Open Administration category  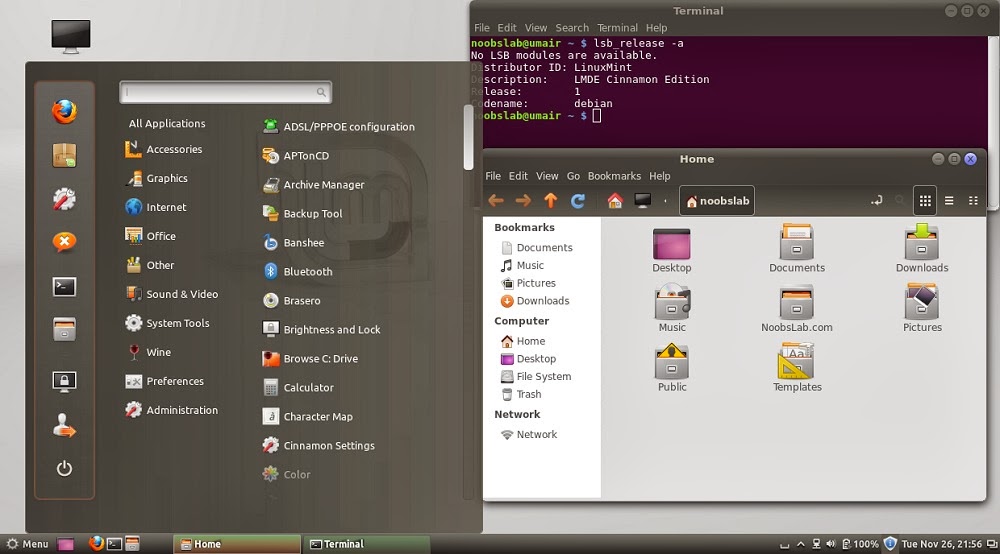172,410
